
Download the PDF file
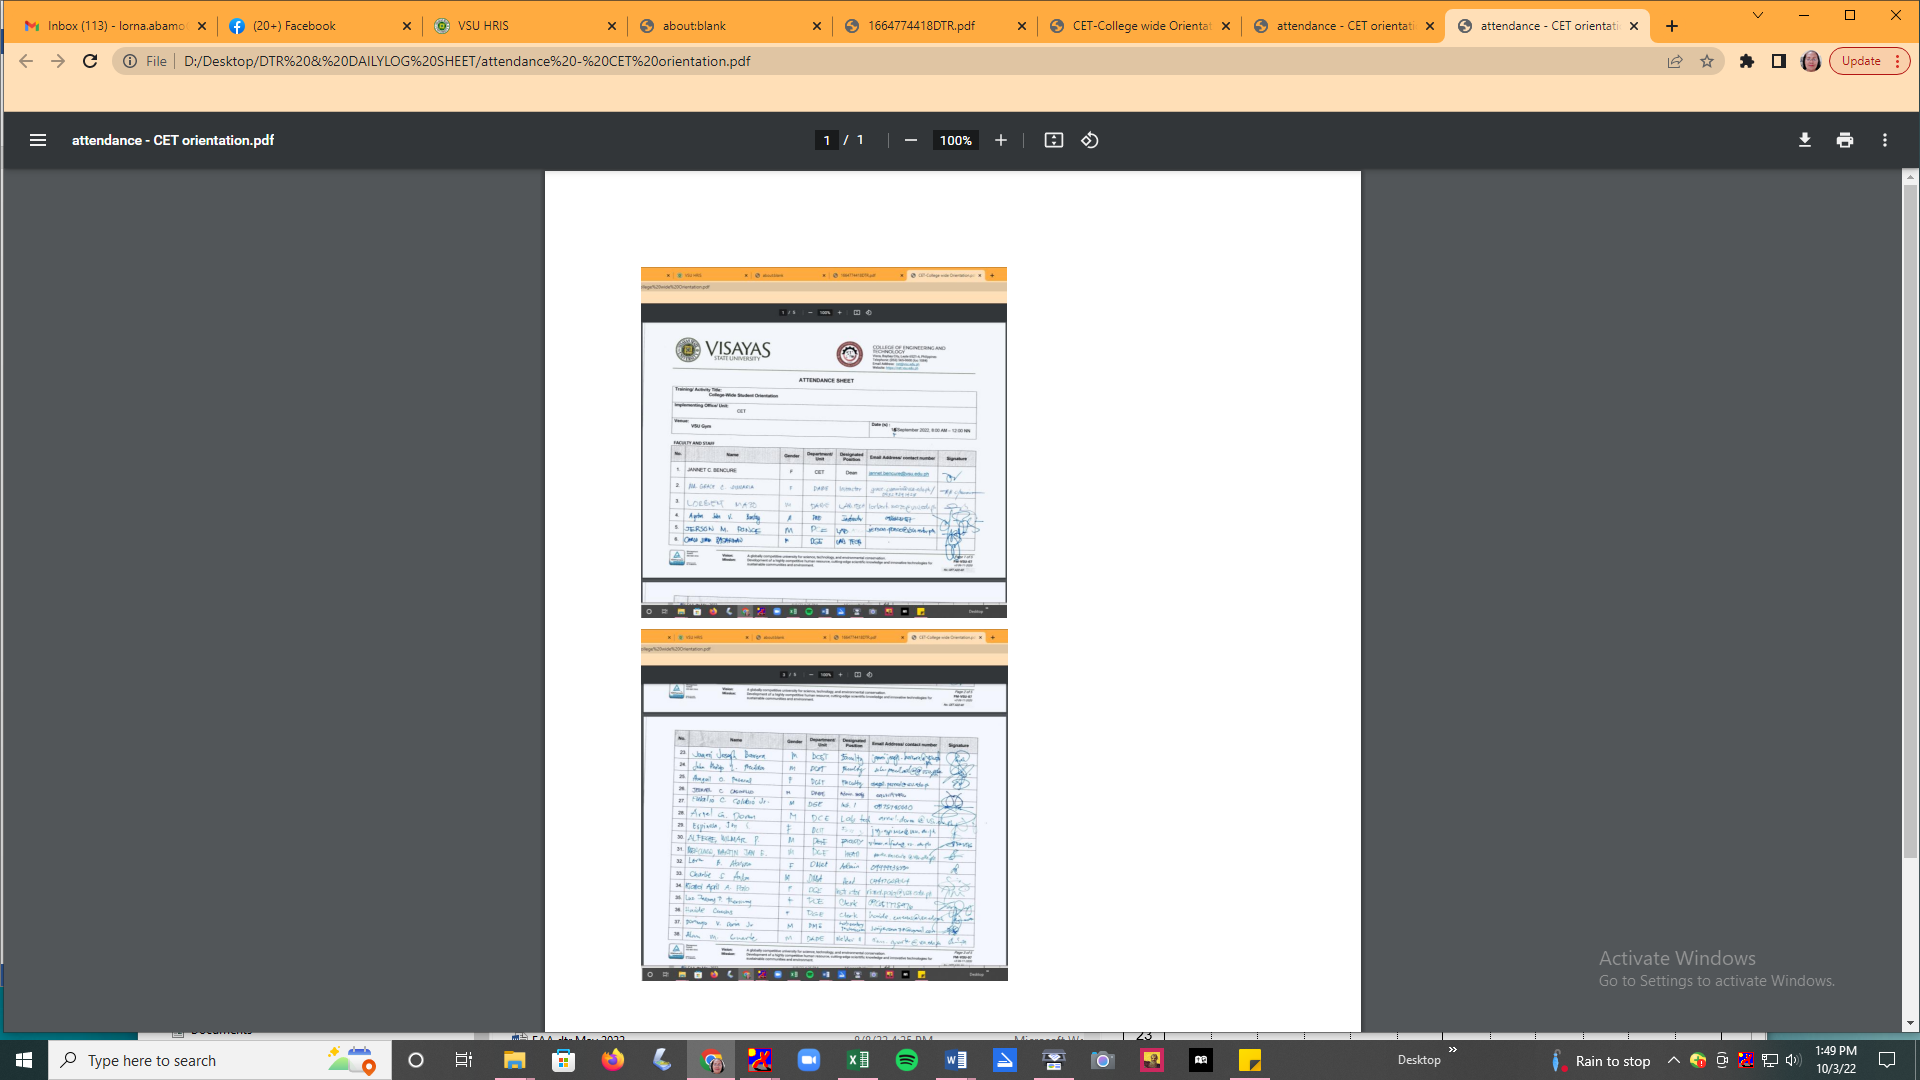1804,140
